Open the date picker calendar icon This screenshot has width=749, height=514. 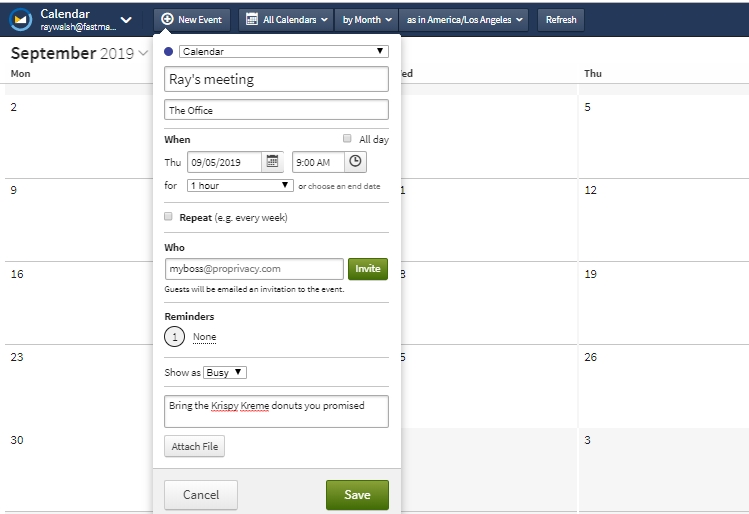click(272, 161)
